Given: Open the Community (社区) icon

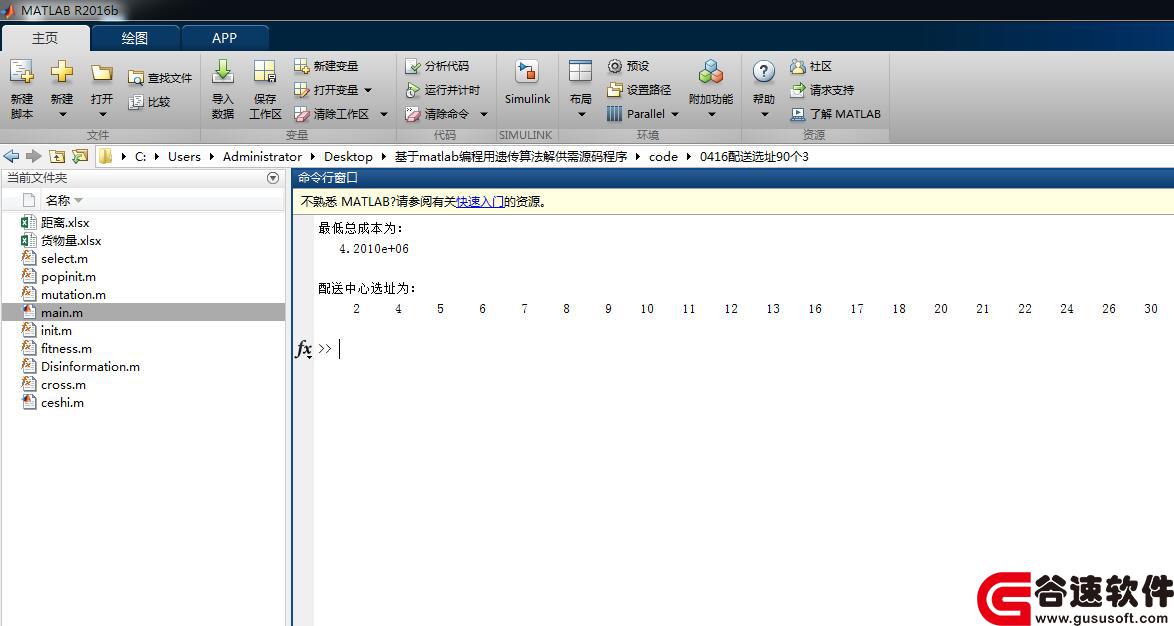Looking at the screenshot, I should point(797,66).
